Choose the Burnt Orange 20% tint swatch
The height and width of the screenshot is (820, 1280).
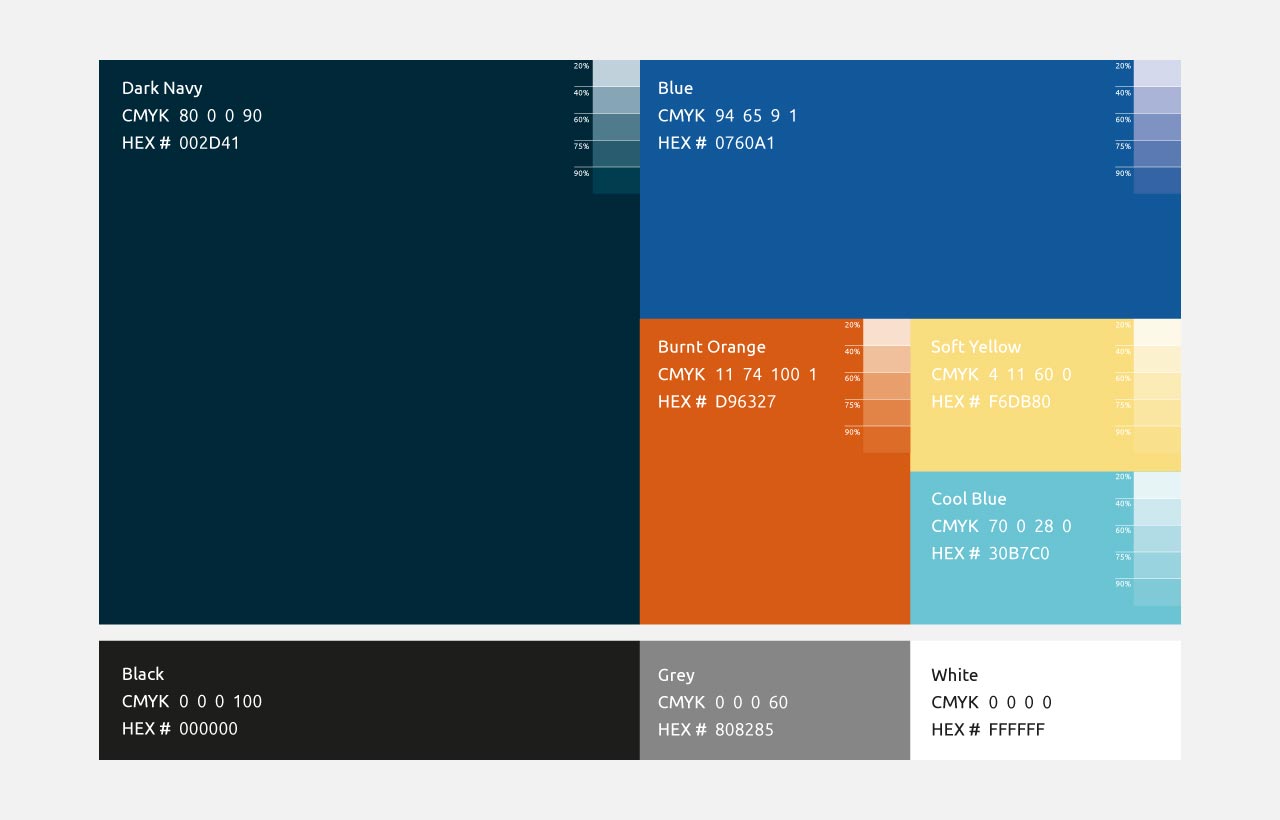[886, 332]
